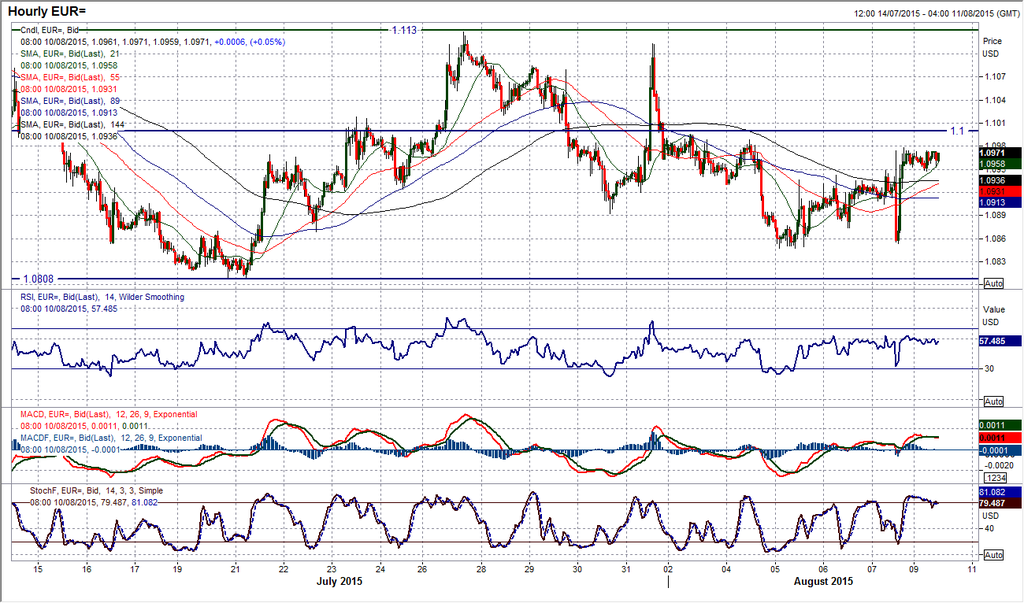Click the Value USD heading in RSI panel
This screenshot has width=1024, height=603.
tap(993, 316)
